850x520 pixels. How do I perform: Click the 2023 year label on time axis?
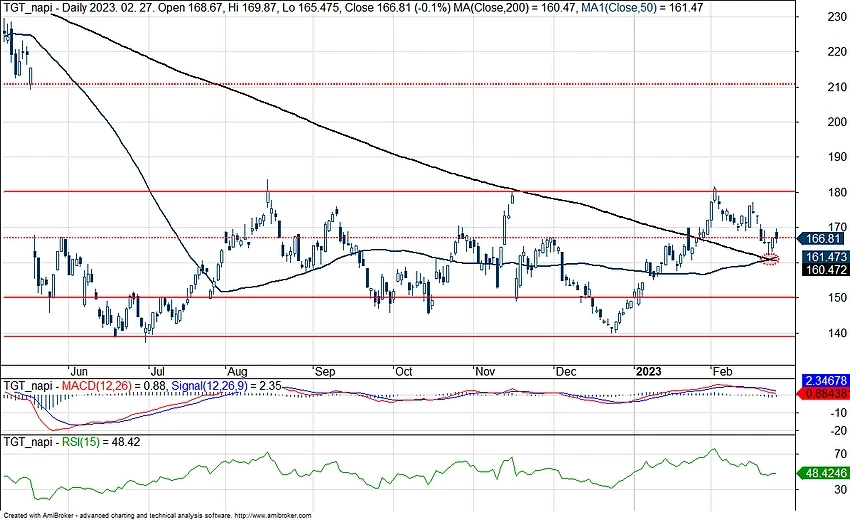point(648,371)
